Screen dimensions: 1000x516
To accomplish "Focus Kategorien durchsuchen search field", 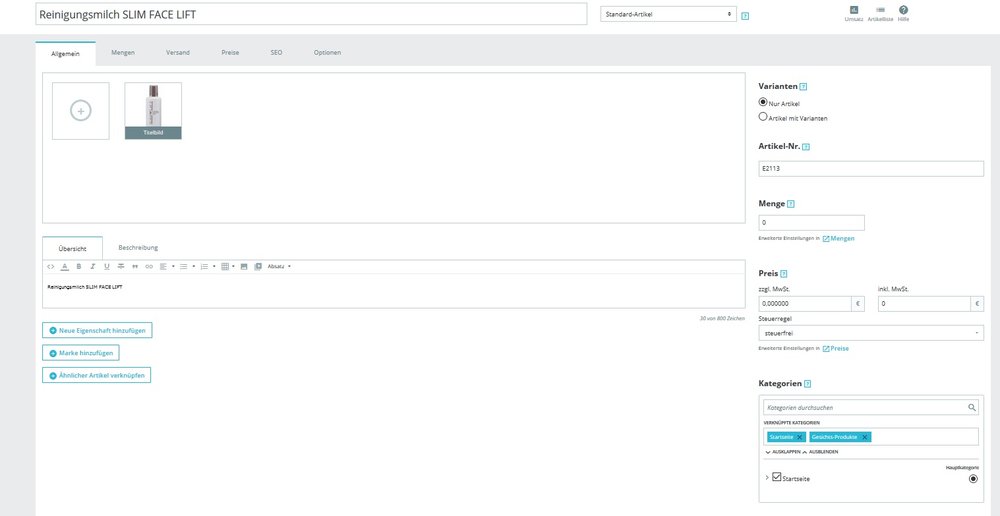I will point(871,407).
